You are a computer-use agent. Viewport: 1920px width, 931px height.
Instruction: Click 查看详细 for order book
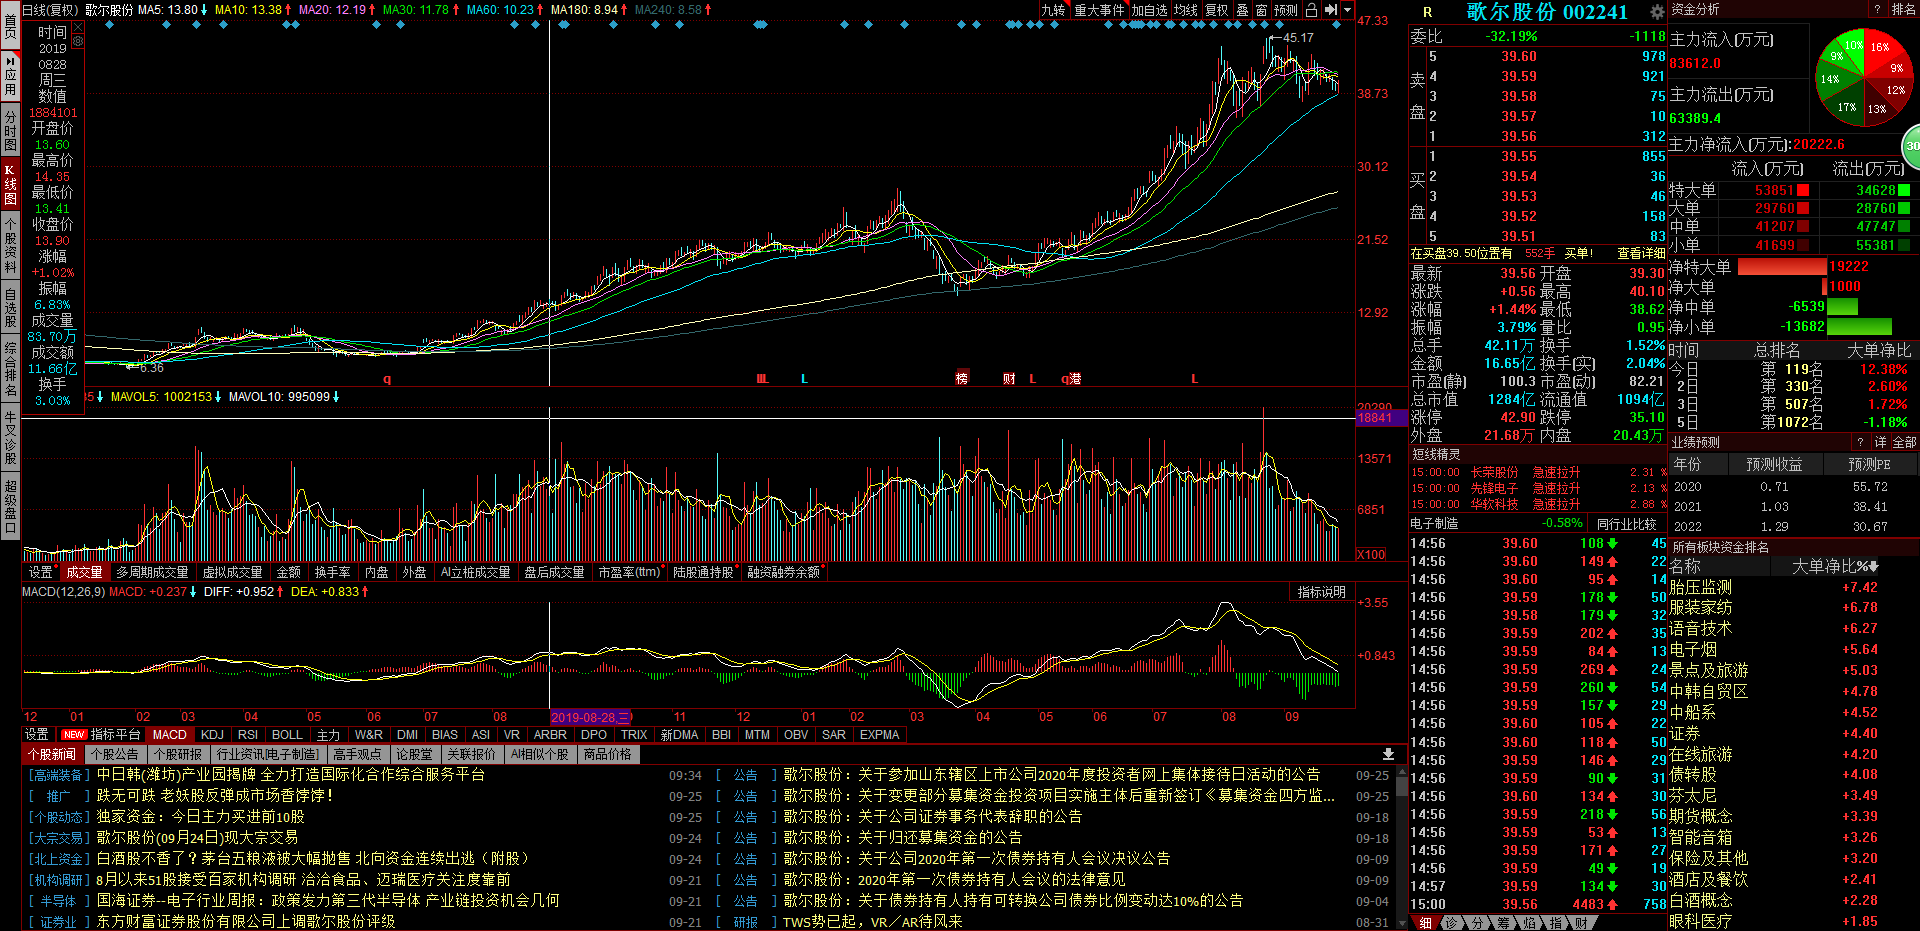pyautogui.click(x=1641, y=254)
